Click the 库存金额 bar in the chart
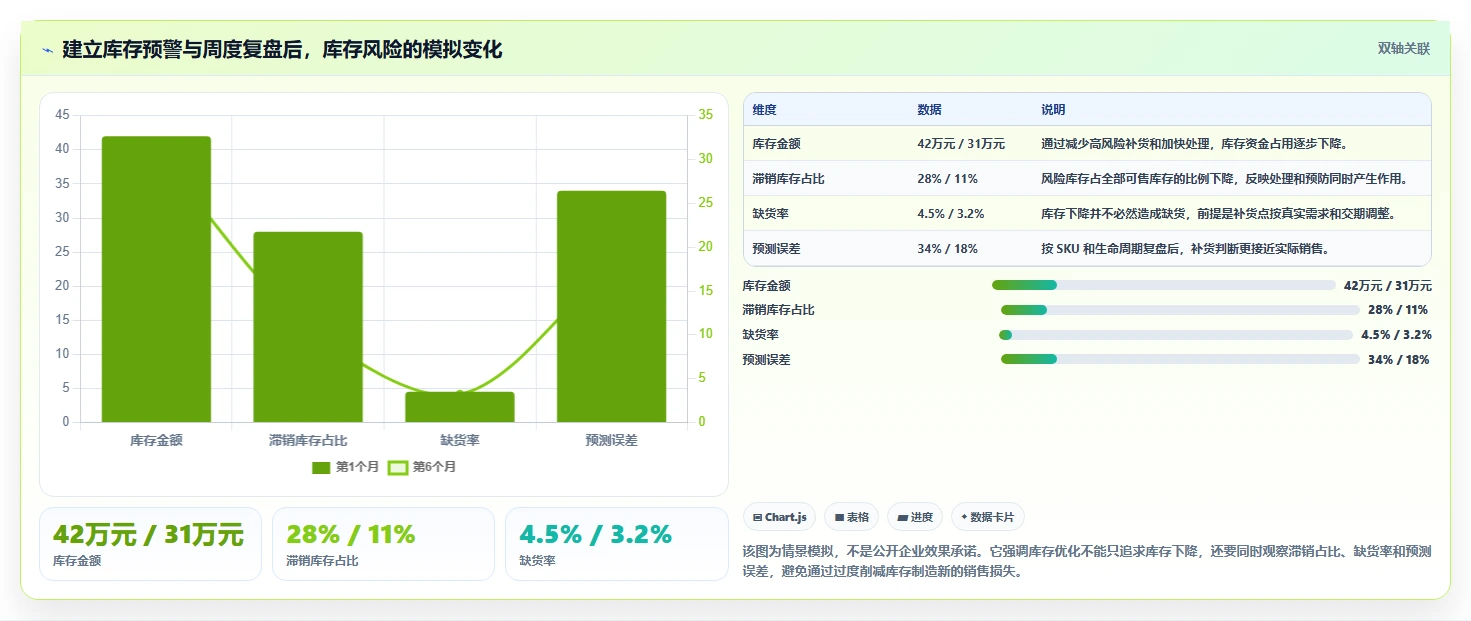The image size is (1471, 621). pos(156,279)
